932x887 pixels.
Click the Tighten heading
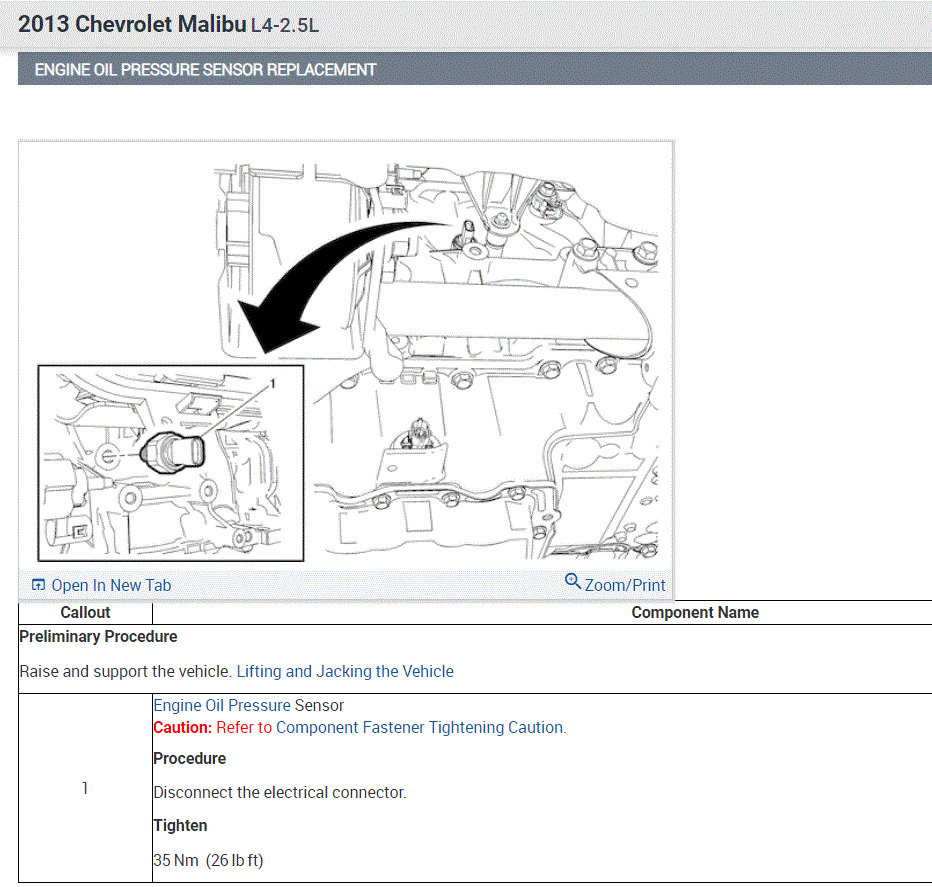coord(180,826)
